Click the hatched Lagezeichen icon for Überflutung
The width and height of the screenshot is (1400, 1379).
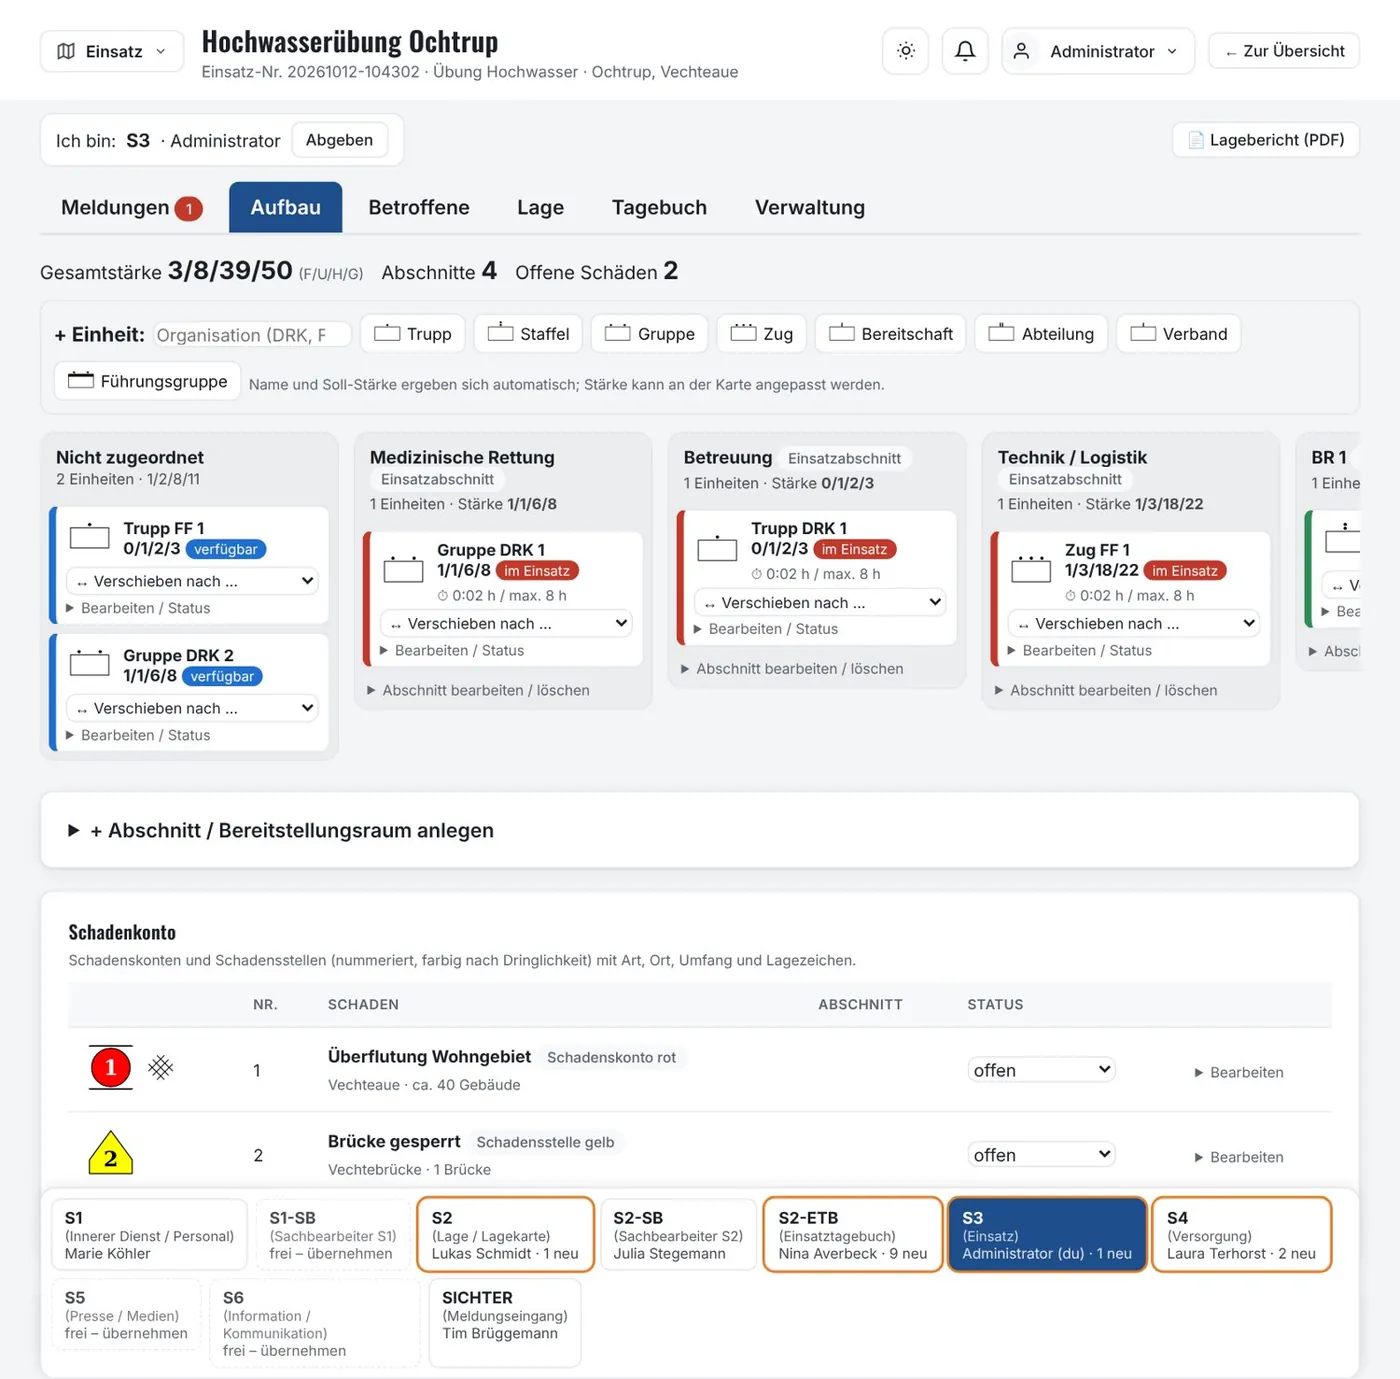[x=161, y=1068]
